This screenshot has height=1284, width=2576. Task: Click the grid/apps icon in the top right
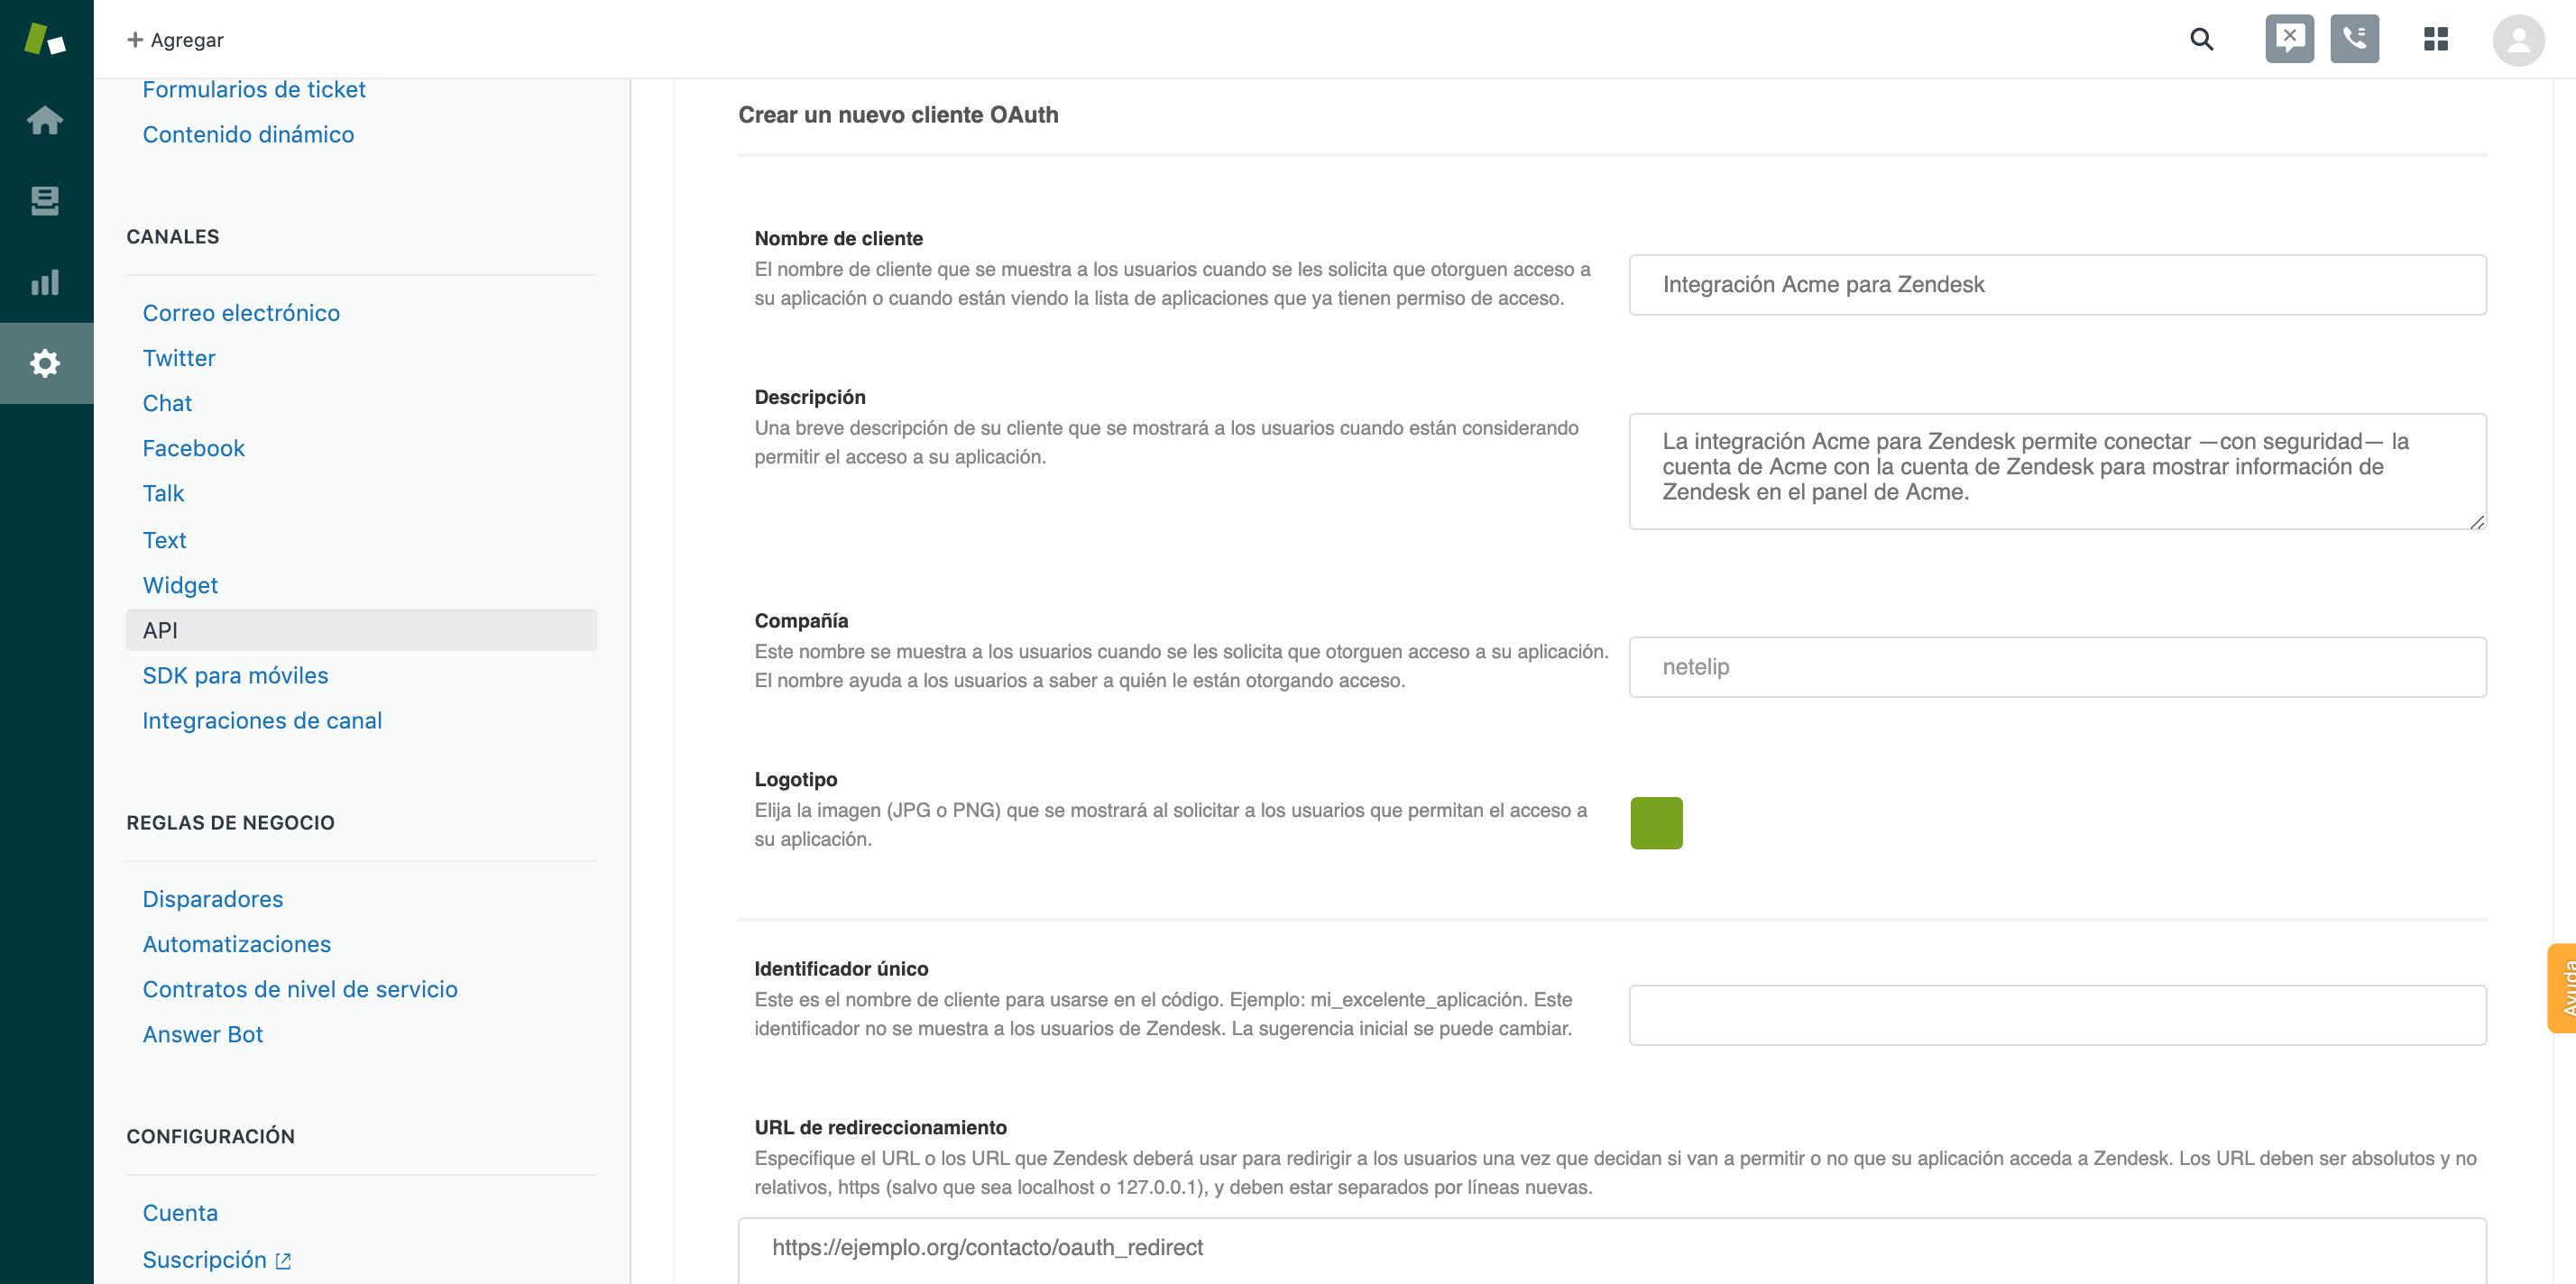point(2438,38)
